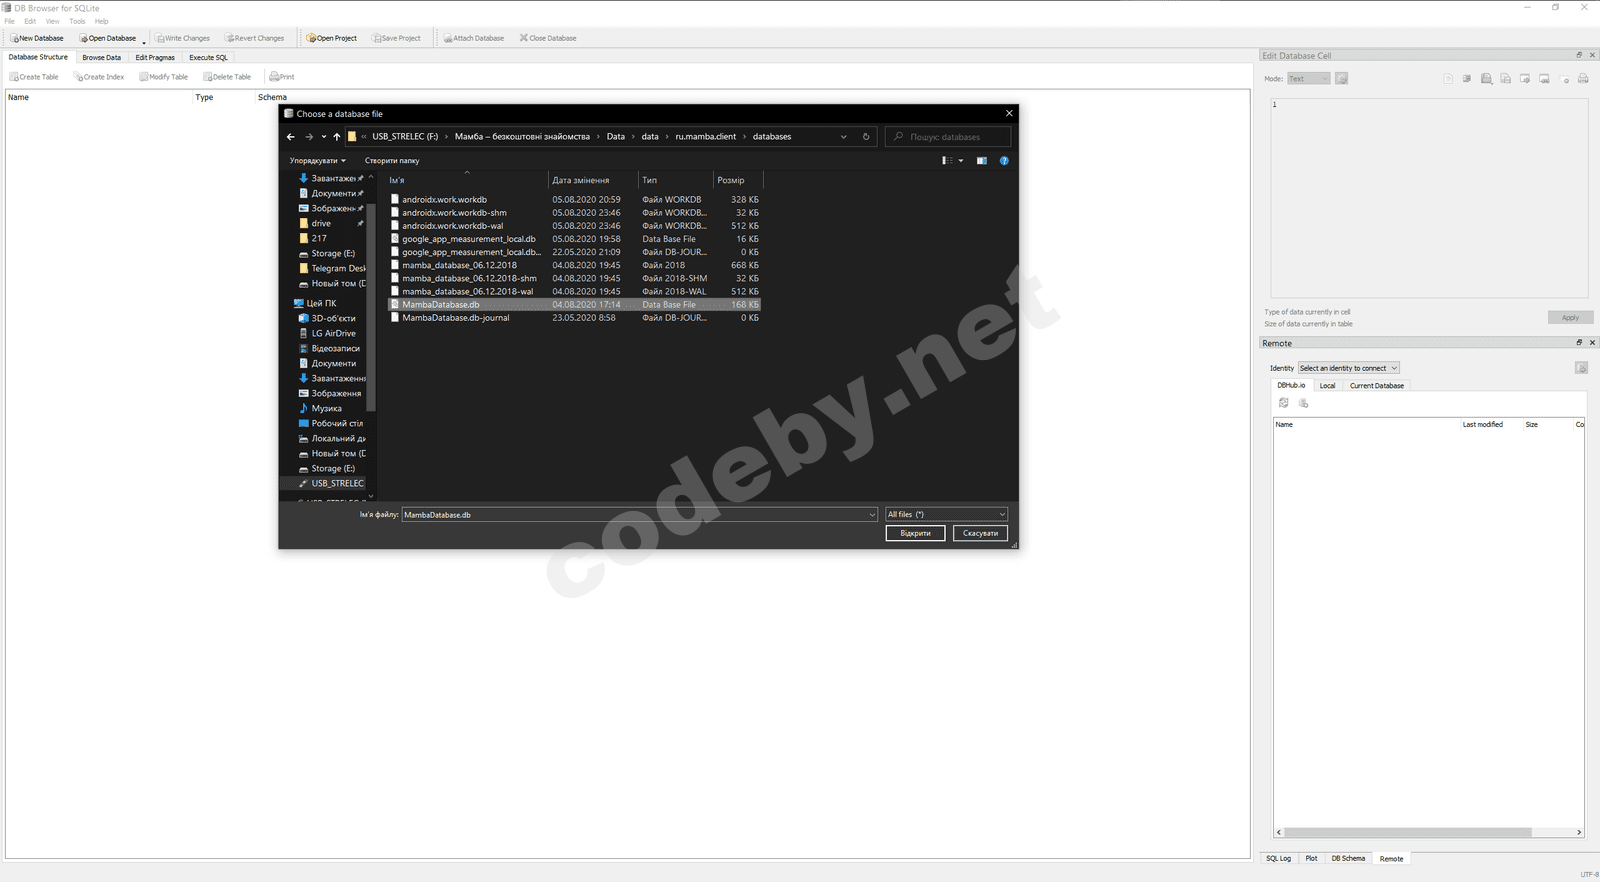The image size is (1600, 882).
Task: Open the Help menu
Action: 102,21
